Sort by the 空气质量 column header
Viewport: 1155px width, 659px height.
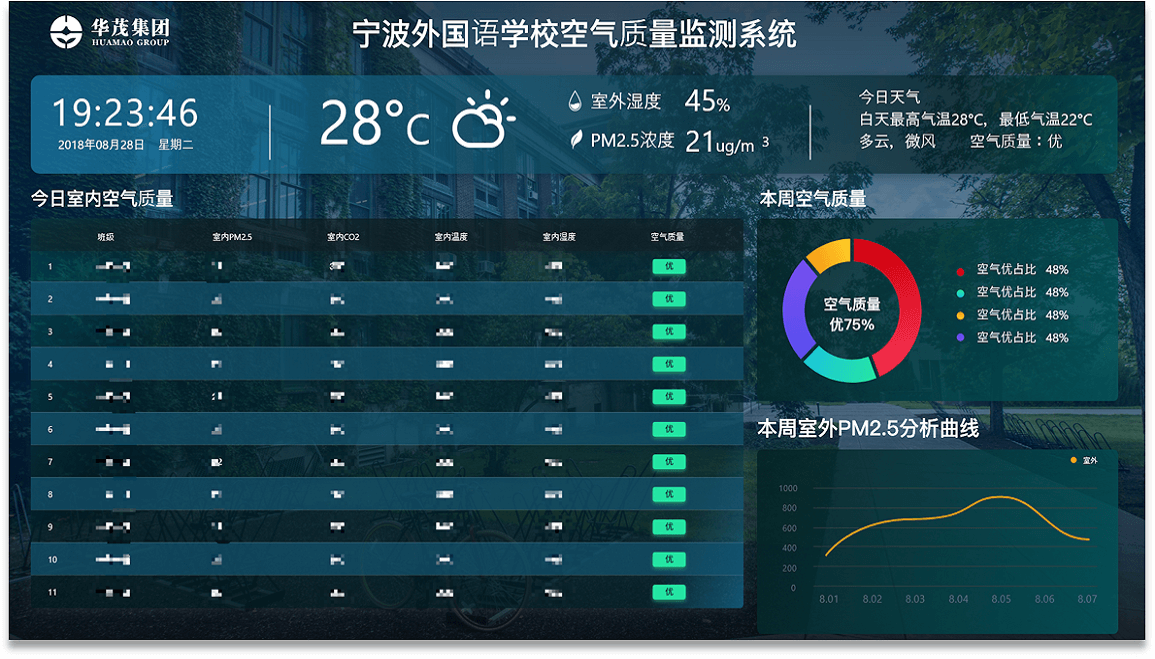pos(667,237)
